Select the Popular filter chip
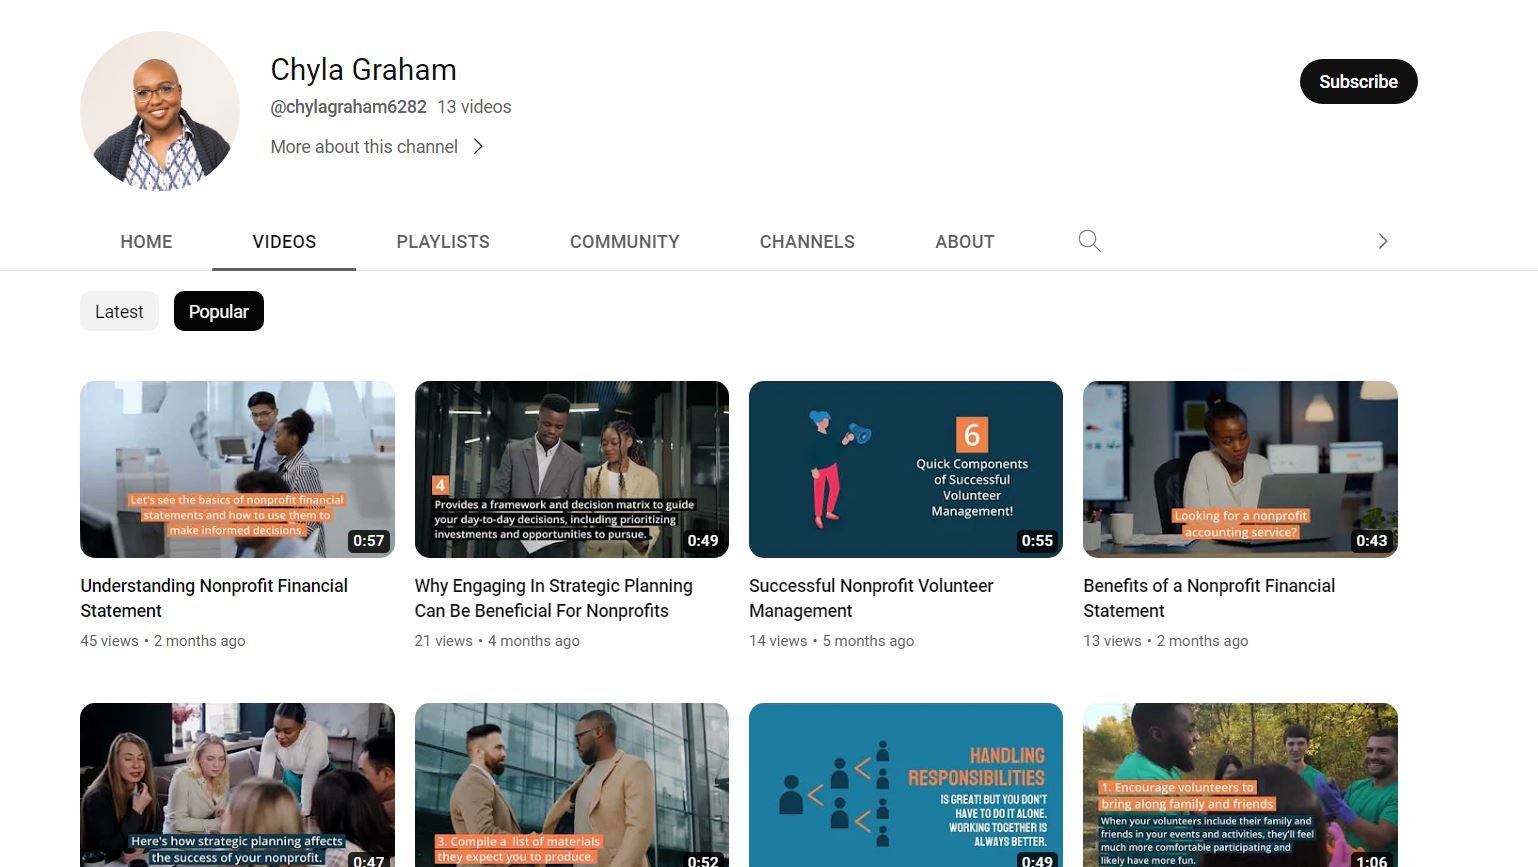Image resolution: width=1538 pixels, height=867 pixels. (x=218, y=311)
